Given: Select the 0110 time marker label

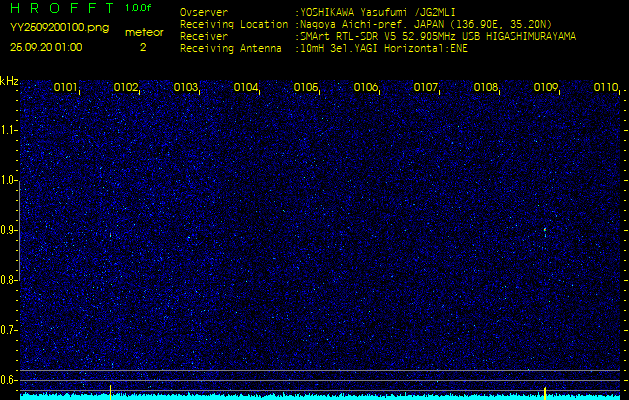Looking at the screenshot, I should [x=606, y=88].
